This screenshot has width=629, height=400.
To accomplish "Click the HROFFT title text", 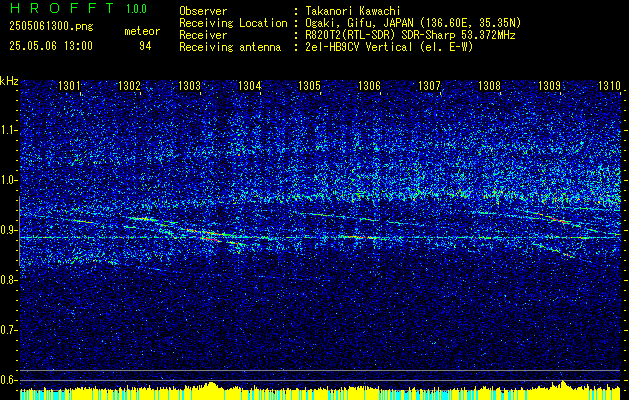I will coord(61,8).
